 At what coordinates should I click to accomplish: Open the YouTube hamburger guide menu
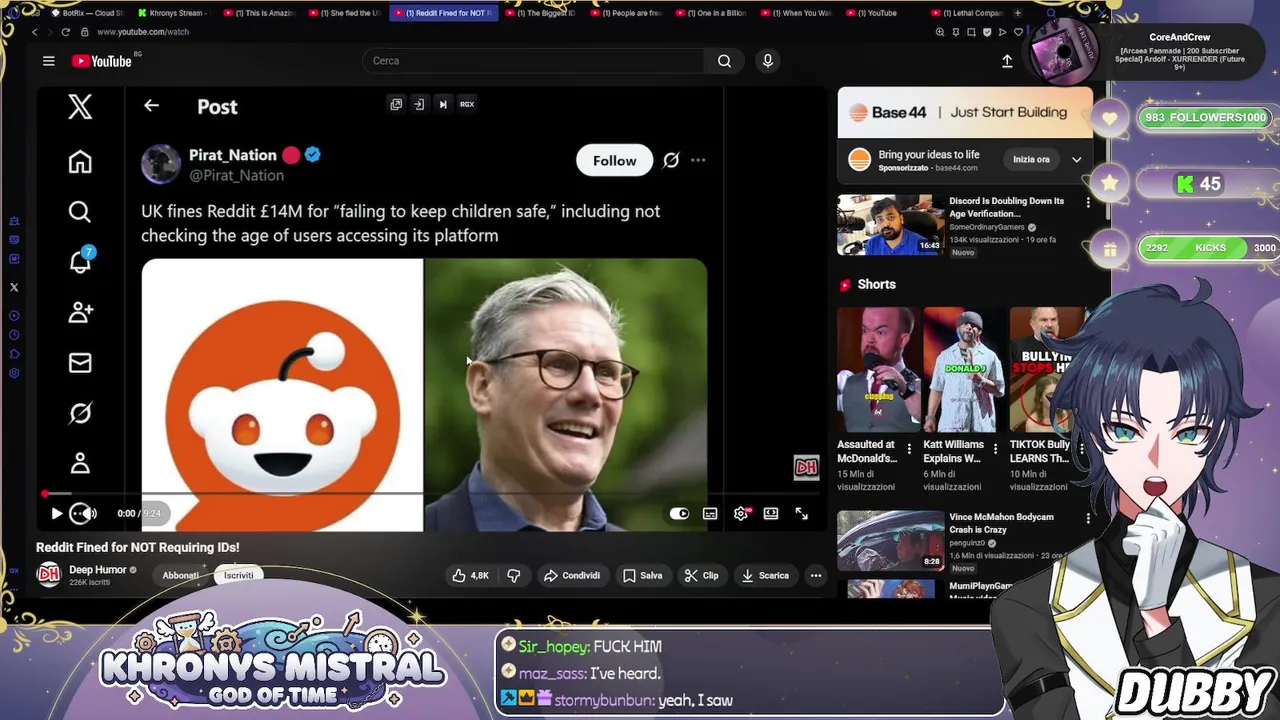[48, 61]
